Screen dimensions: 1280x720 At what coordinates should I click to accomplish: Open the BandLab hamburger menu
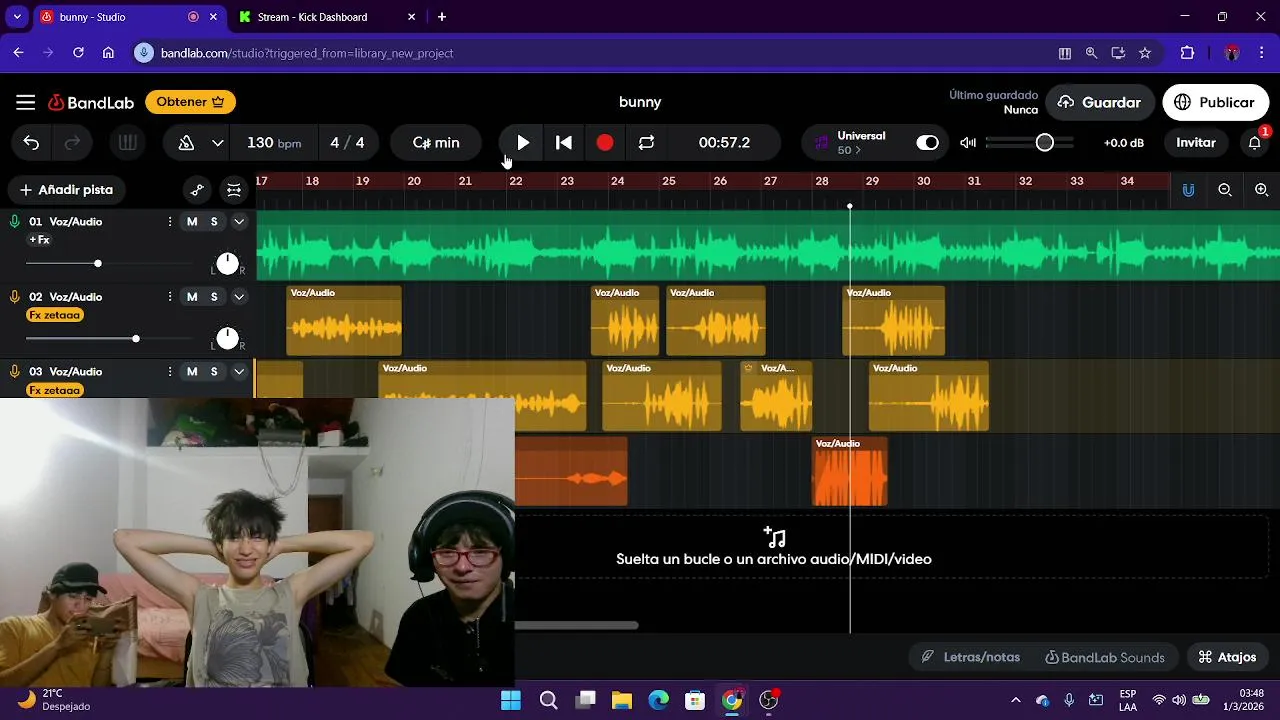click(26, 102)
